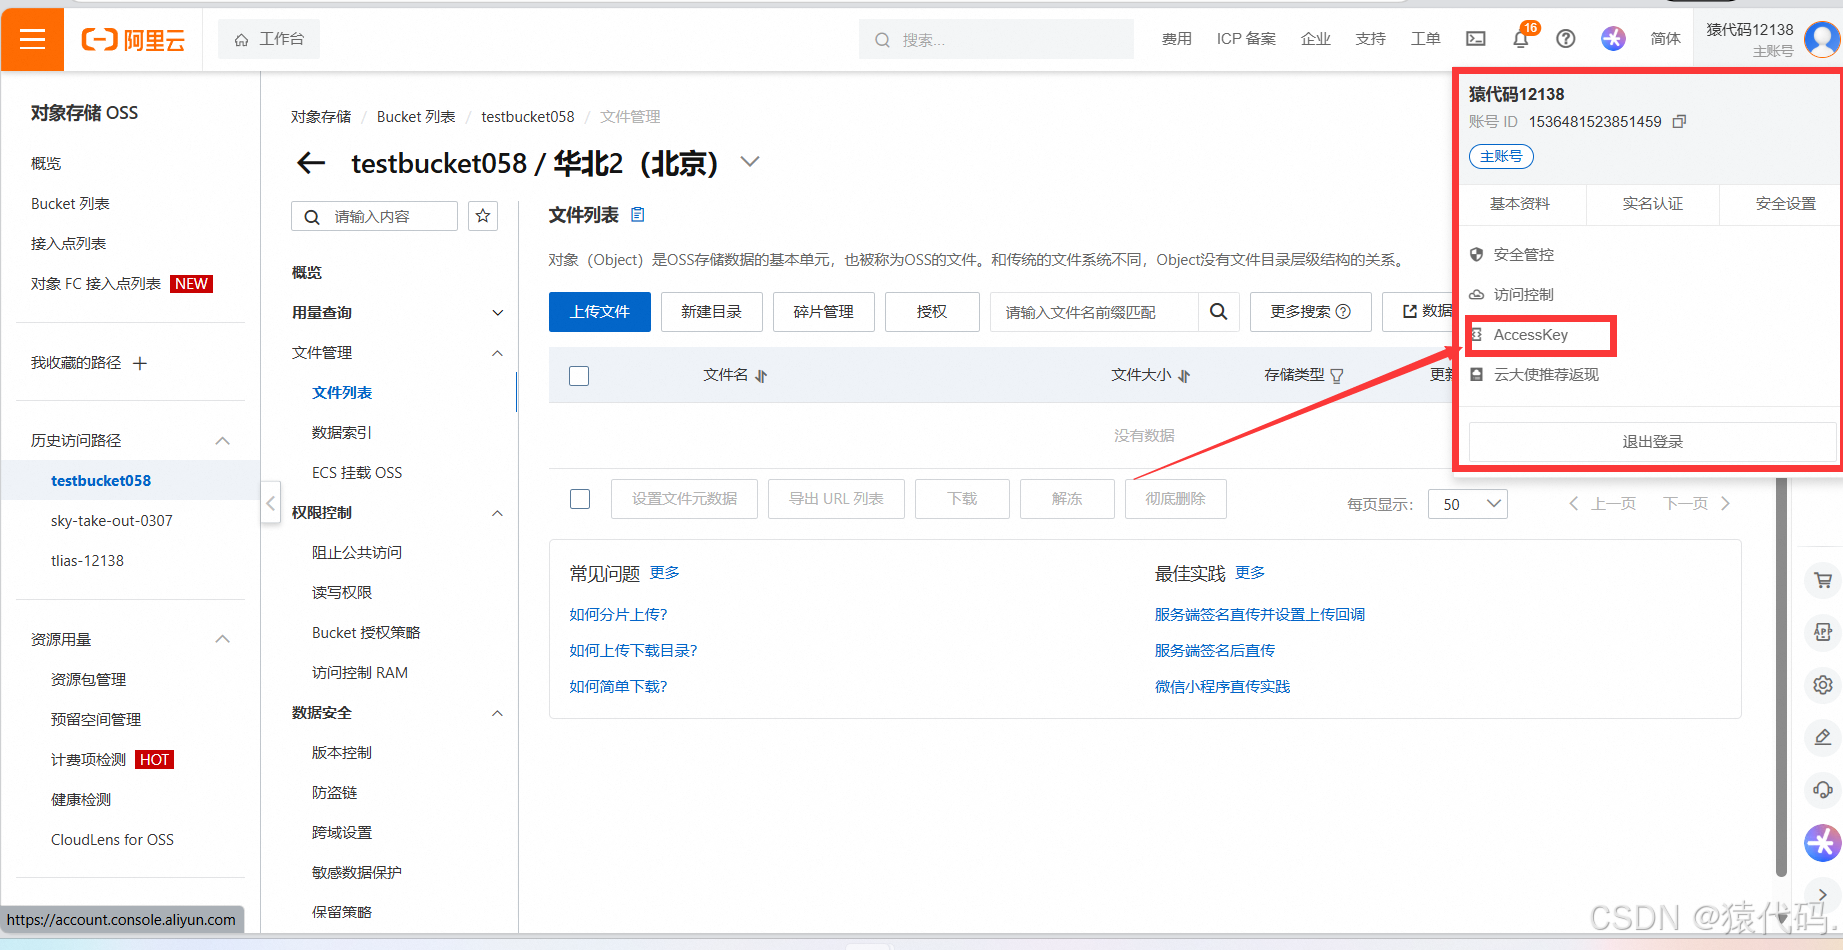This screenshot has height=950, width=1843.
Task: Collapse the 历史访问路径 section
Action: [223, 441]
